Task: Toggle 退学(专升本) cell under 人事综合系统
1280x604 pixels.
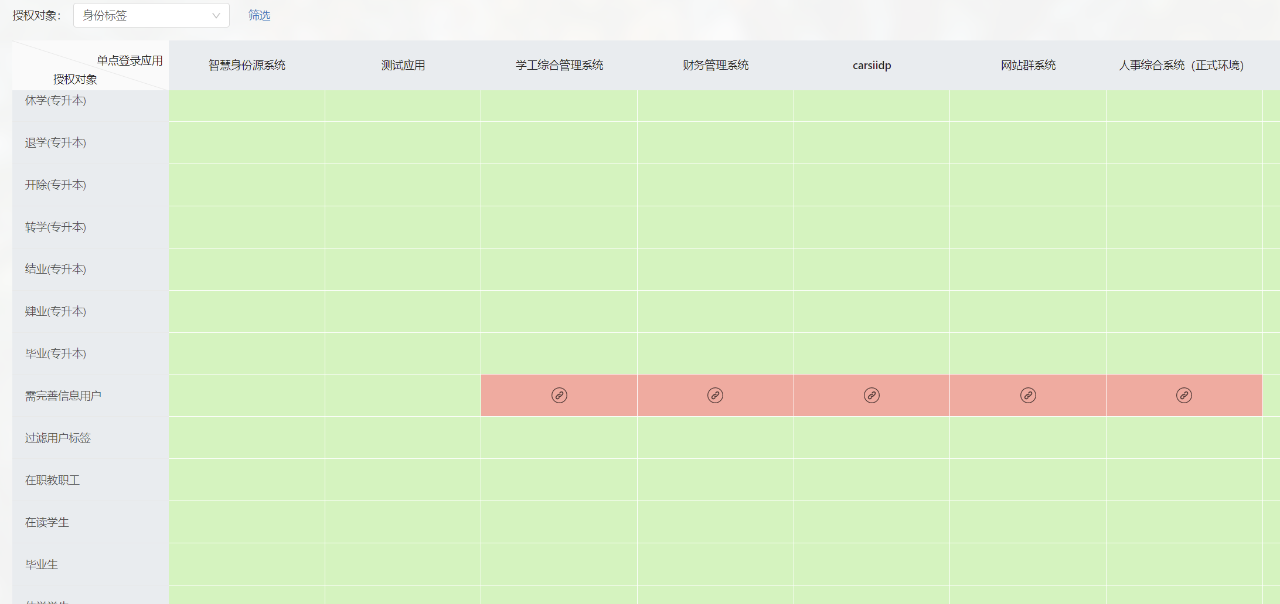Action: point(1184,143)
